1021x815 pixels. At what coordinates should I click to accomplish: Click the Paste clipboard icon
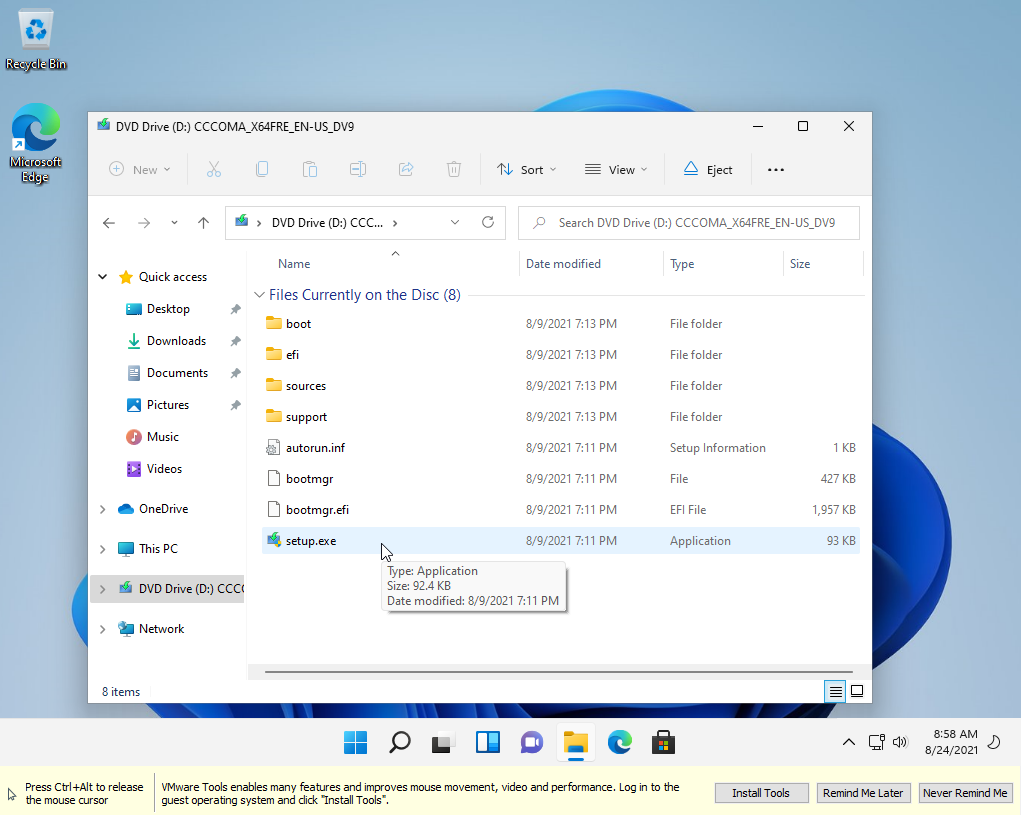310,169
